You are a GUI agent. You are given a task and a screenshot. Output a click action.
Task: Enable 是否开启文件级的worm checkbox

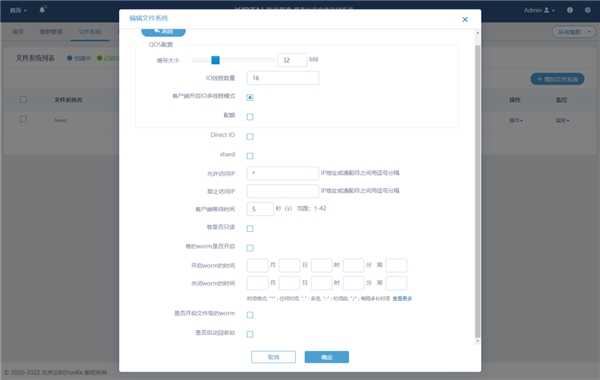(x=250, y=315)
